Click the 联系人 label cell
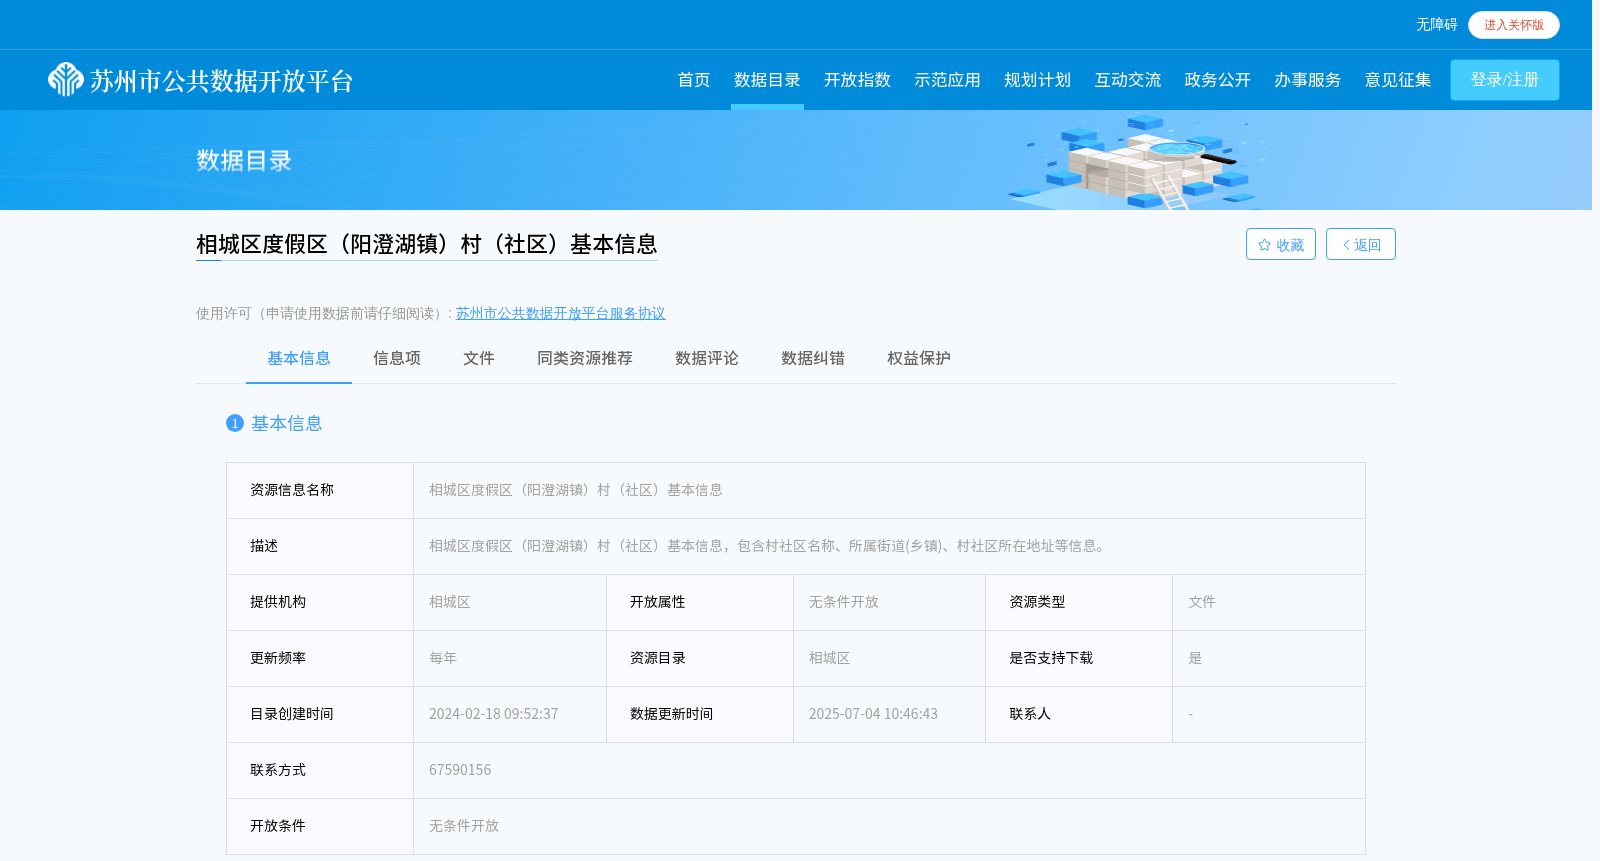Image resolution: width=1600 pixels, height=861 pixels. point(1079,714)
